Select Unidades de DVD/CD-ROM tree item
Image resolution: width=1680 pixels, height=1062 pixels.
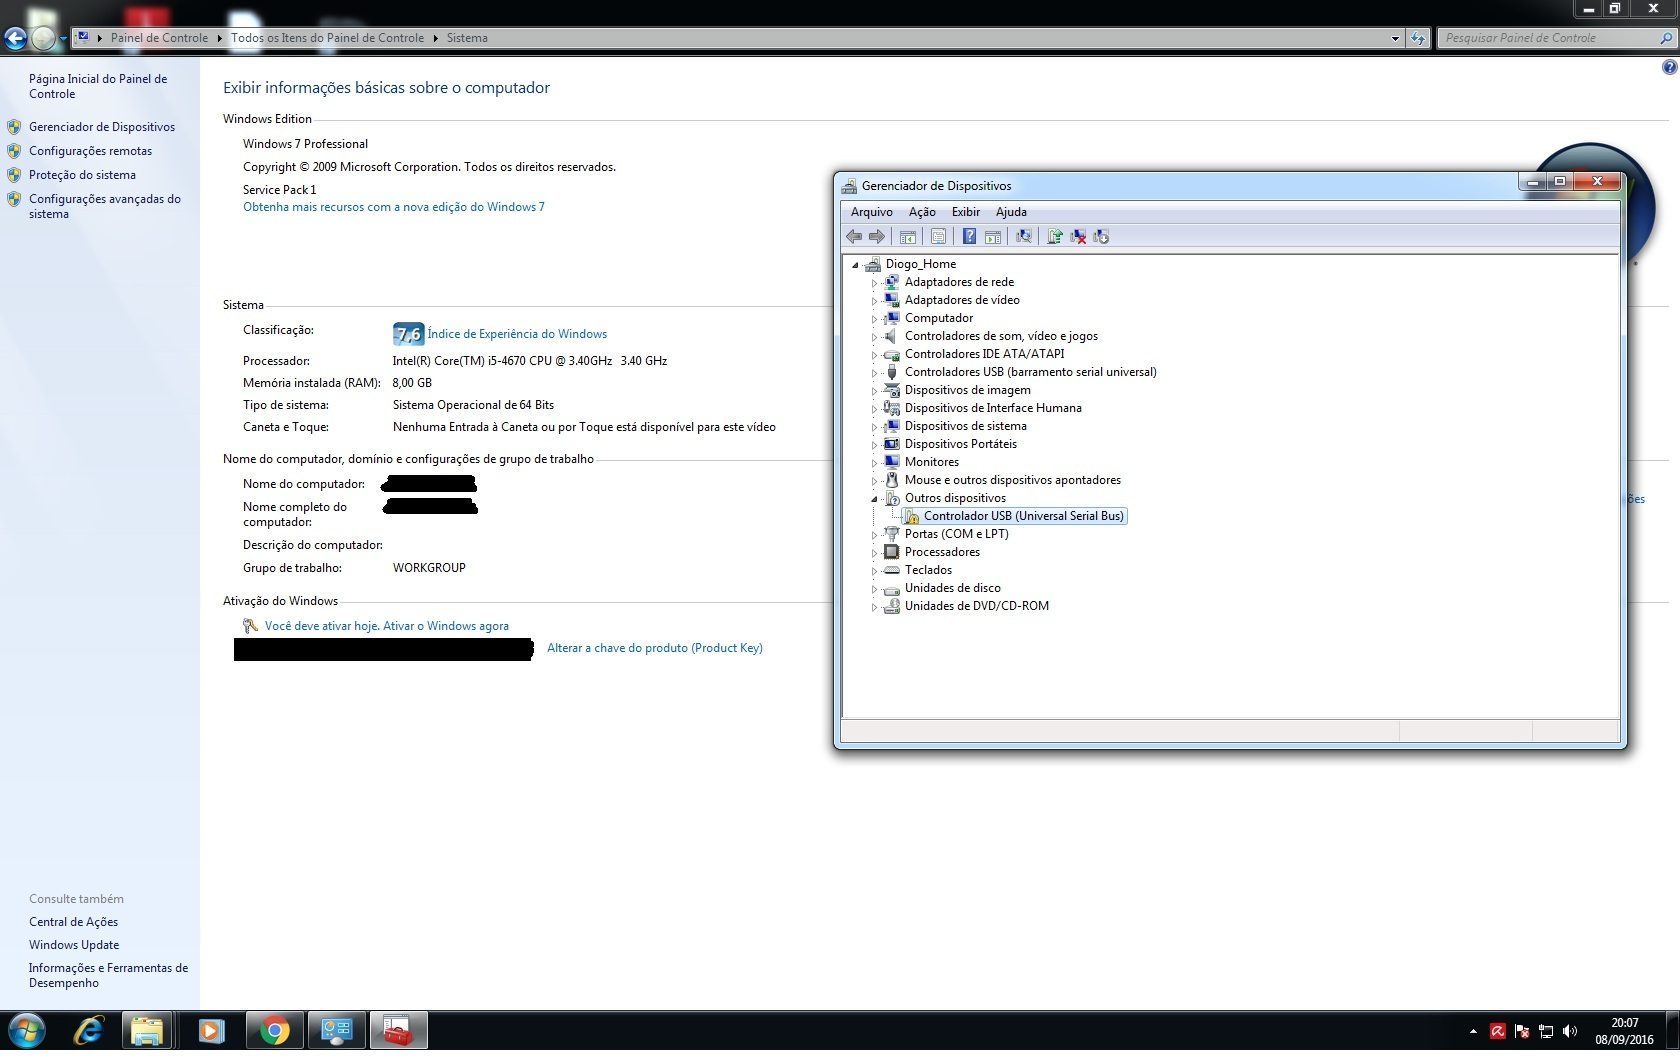pos(976,606)
